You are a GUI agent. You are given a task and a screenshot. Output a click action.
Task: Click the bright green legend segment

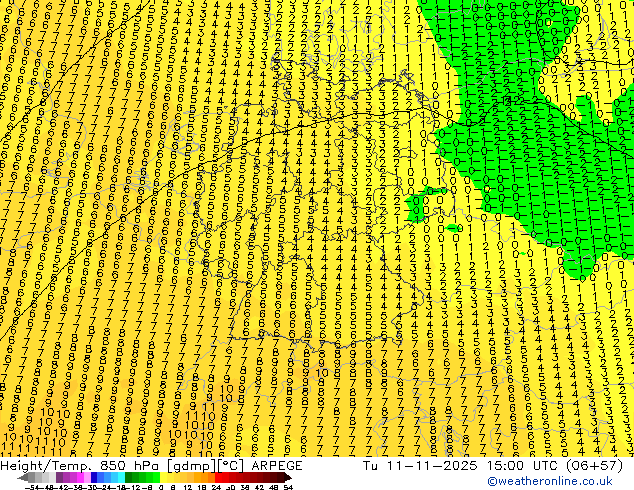[156, 478]
